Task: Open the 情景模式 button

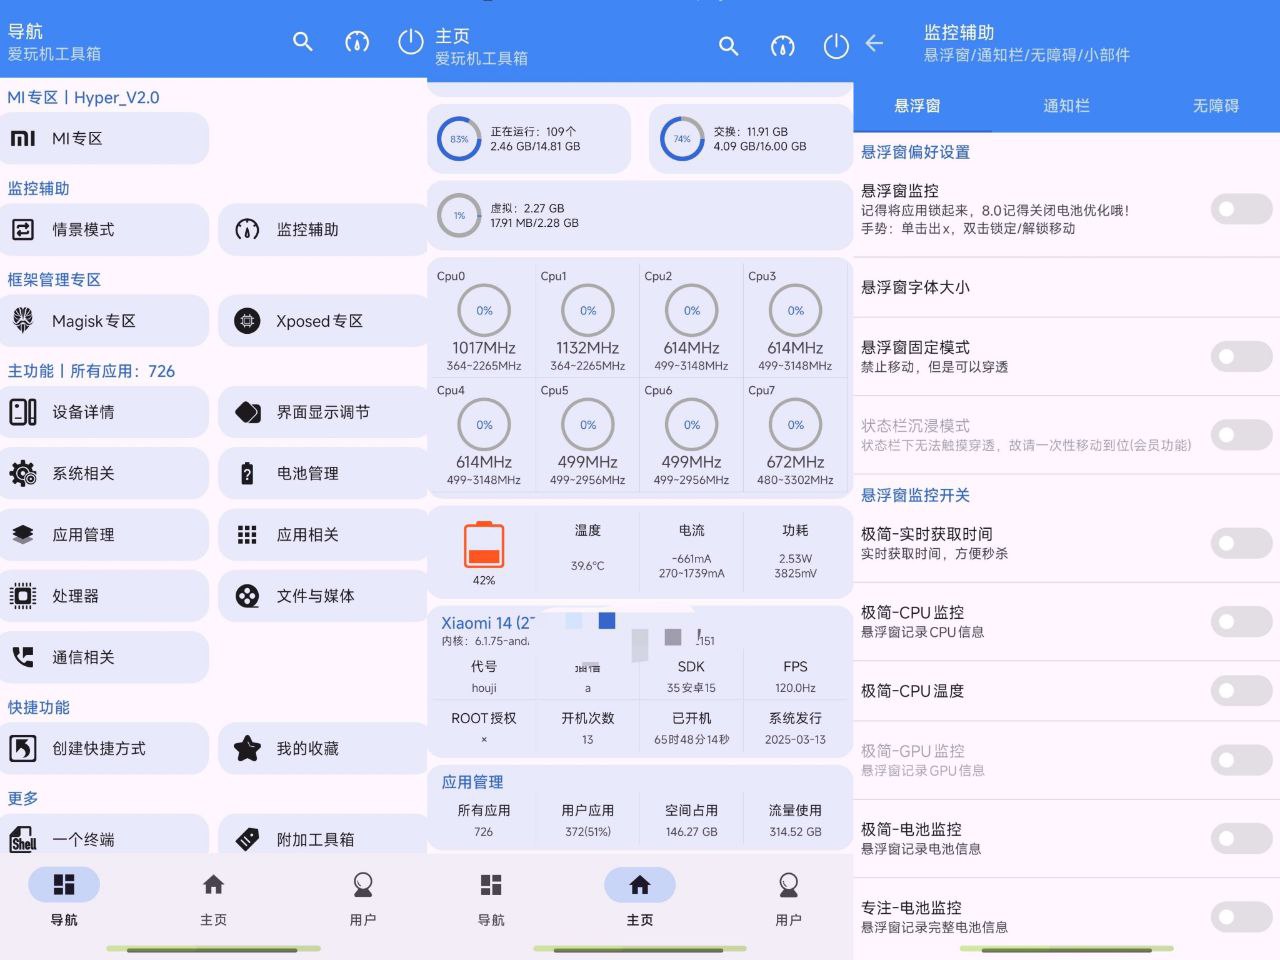Action: 104,230
